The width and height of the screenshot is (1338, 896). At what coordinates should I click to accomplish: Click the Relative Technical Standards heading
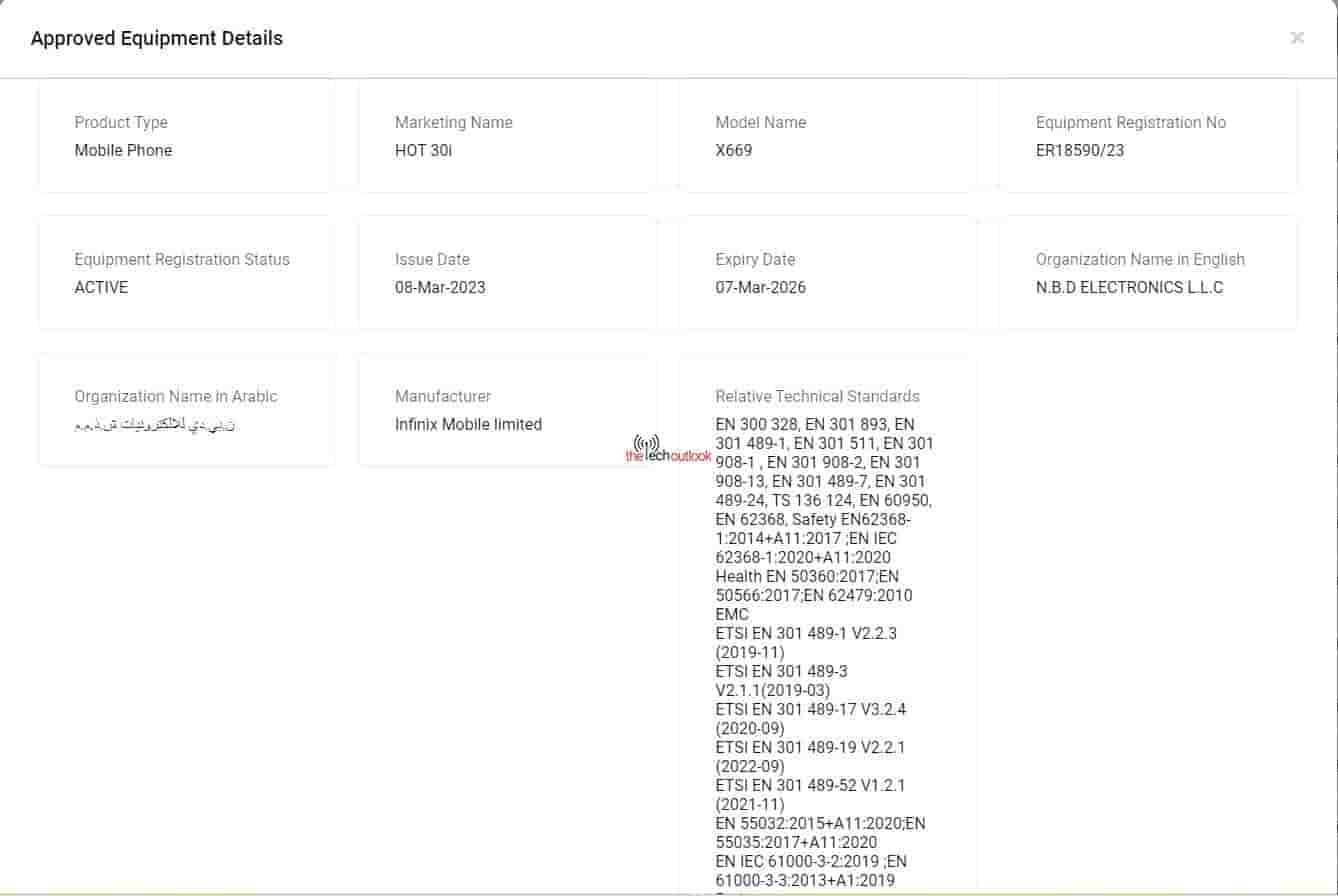(x=817, y=396)
